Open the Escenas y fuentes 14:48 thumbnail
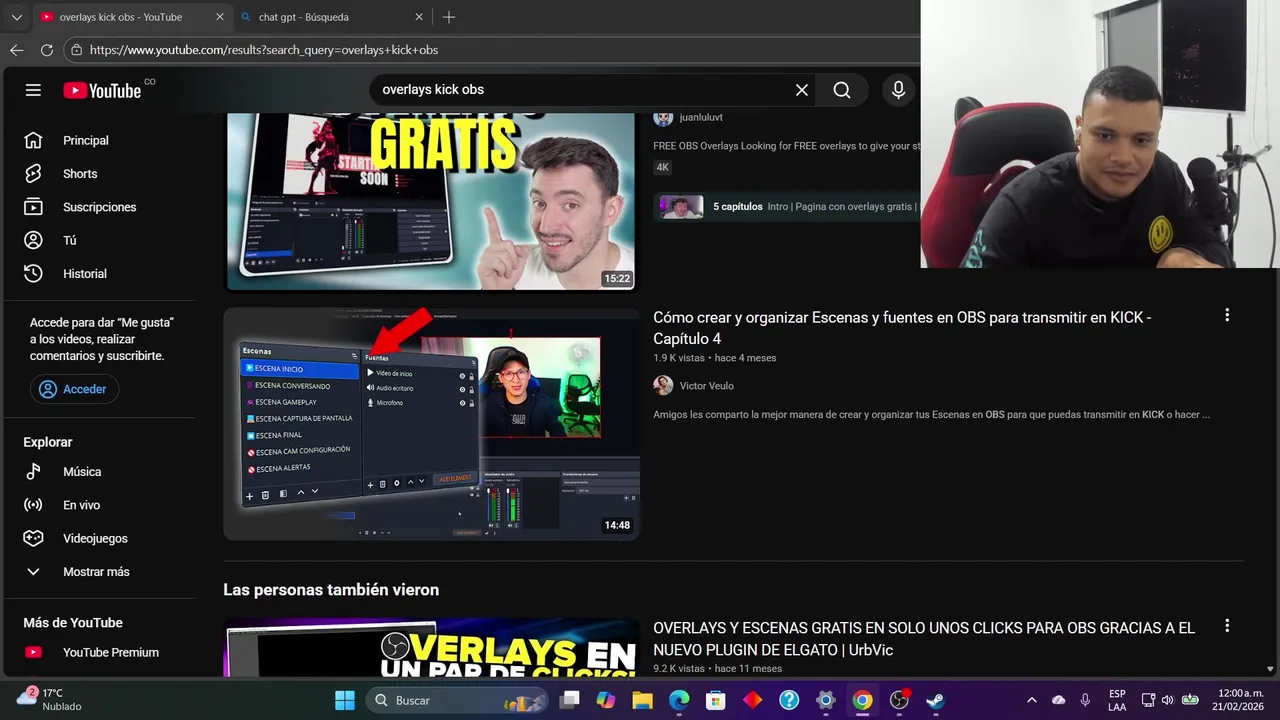The height and width of the screenshot is (720, 1280). (x=431, y=424)
